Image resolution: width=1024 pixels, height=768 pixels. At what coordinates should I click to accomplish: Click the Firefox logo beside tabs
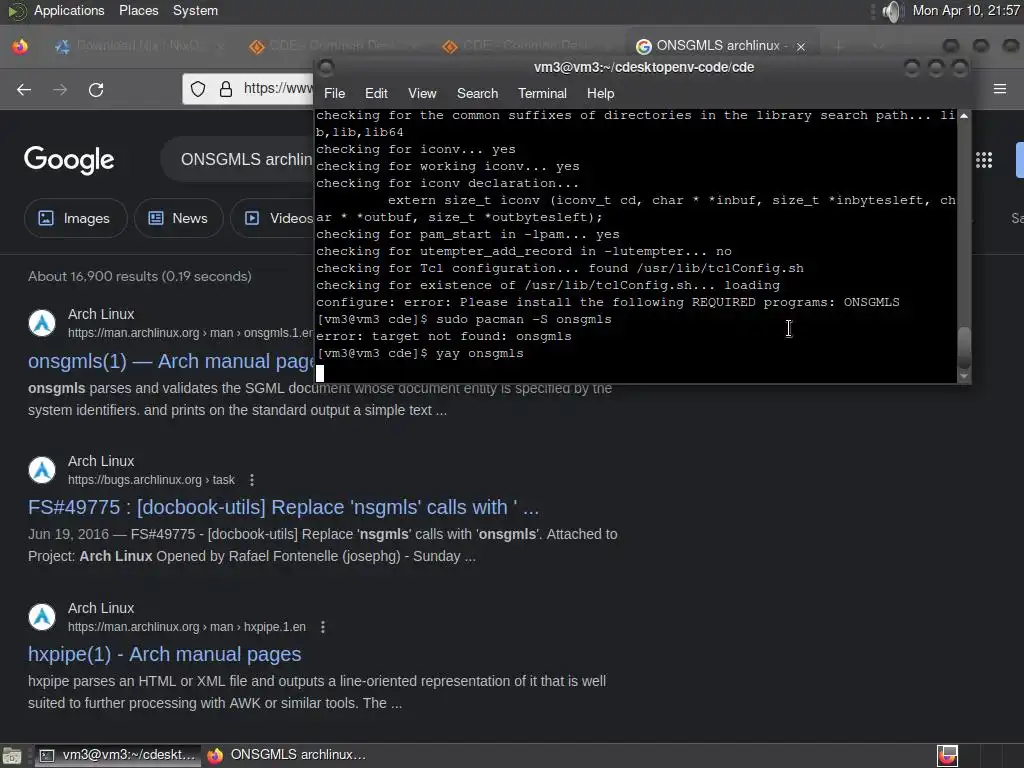(20, 46)
